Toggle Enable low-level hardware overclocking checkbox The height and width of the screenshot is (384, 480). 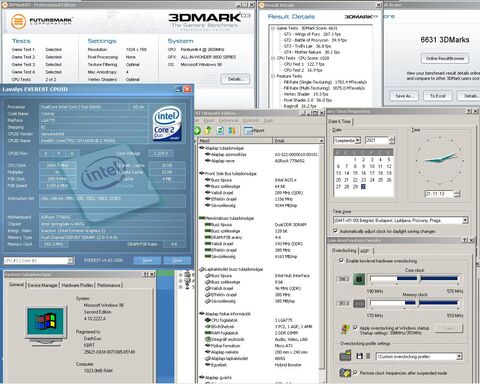[341, 261]
